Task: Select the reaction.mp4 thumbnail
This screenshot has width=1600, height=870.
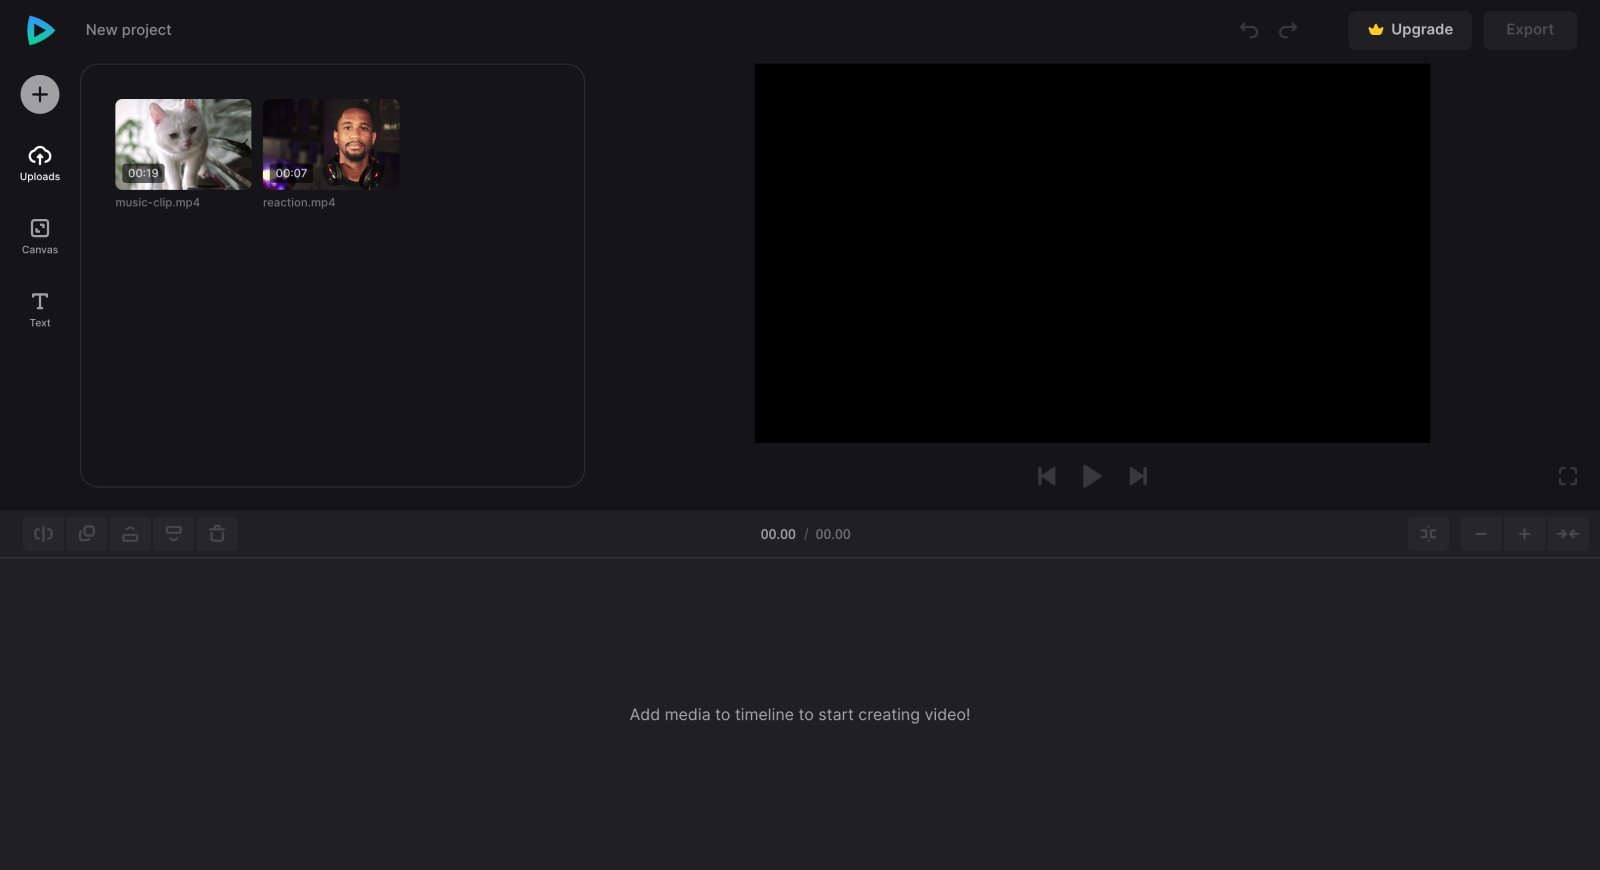Action: point(331,144)
